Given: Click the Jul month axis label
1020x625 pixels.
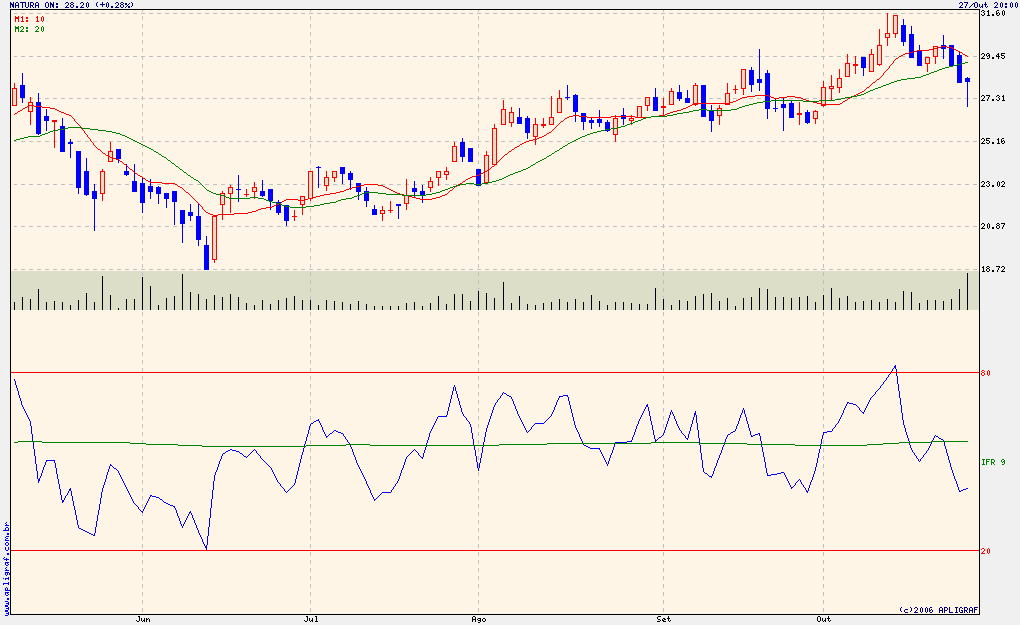Looking at the screenshot, I should point(311,619).
